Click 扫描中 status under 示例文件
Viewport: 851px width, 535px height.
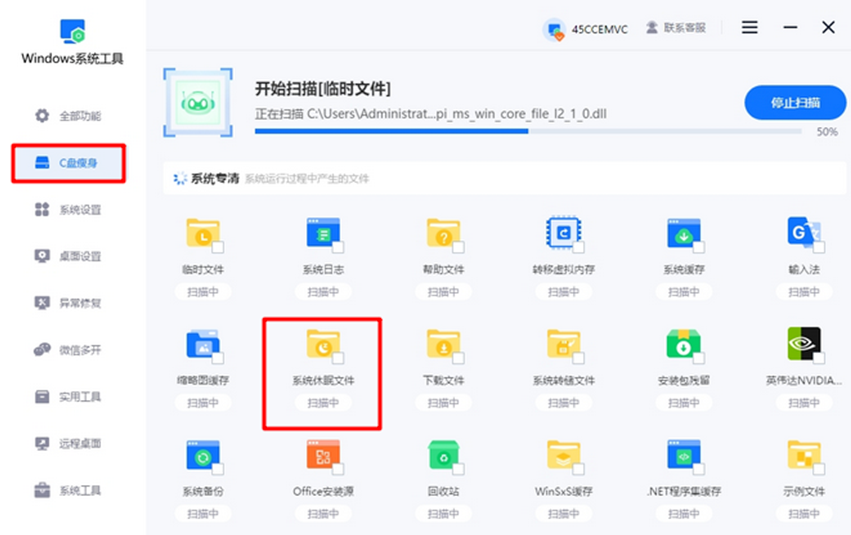click(x=804, y=513)
